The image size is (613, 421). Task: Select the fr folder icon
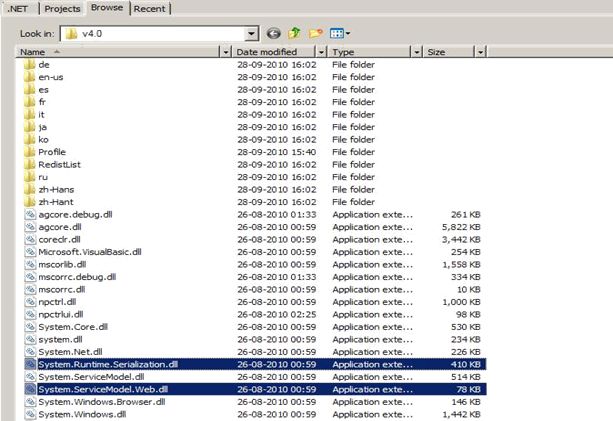(x=30, y=102)
